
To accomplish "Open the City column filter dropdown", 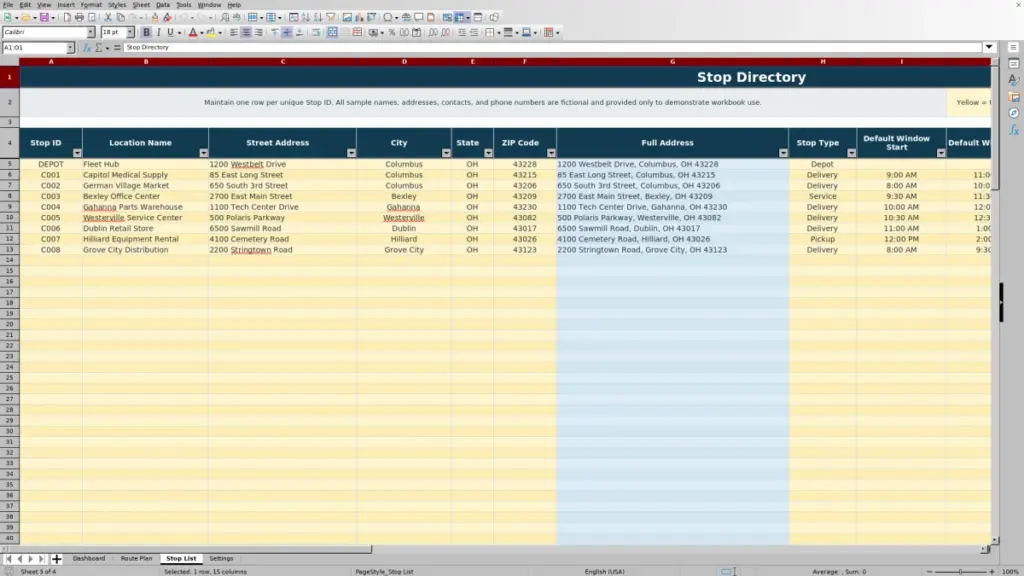I will (446, 153).
